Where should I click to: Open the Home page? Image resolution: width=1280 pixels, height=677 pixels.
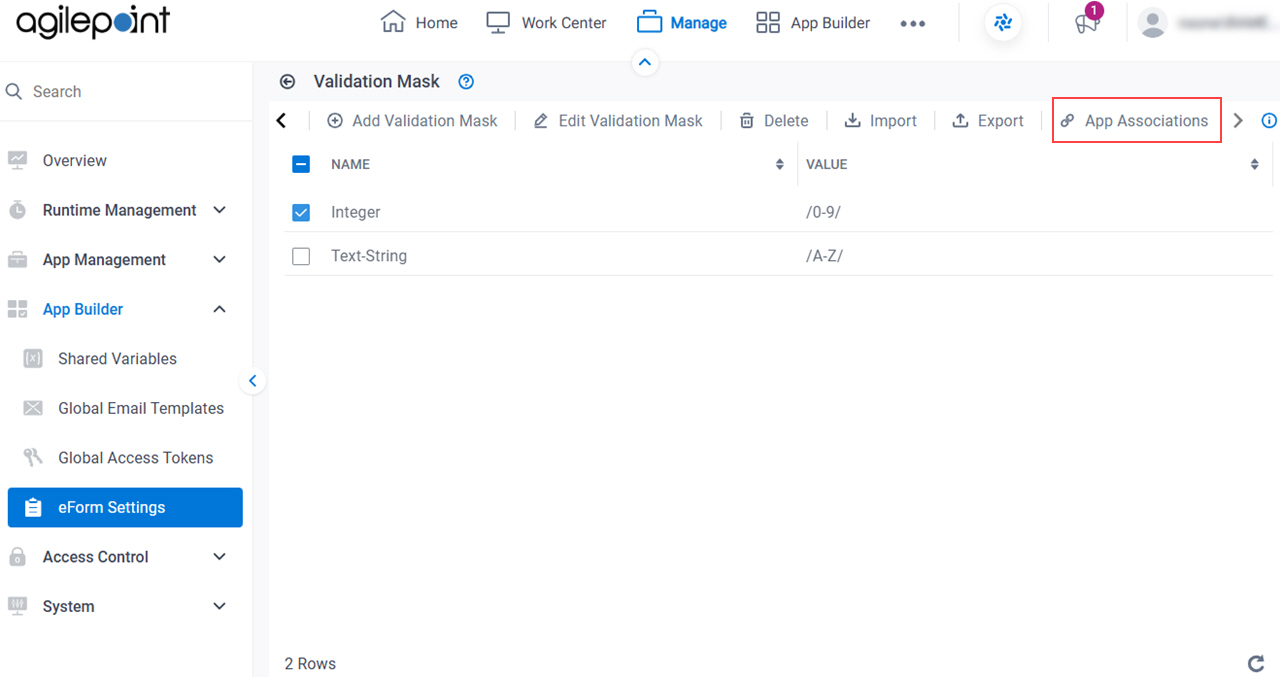point(420,23)
